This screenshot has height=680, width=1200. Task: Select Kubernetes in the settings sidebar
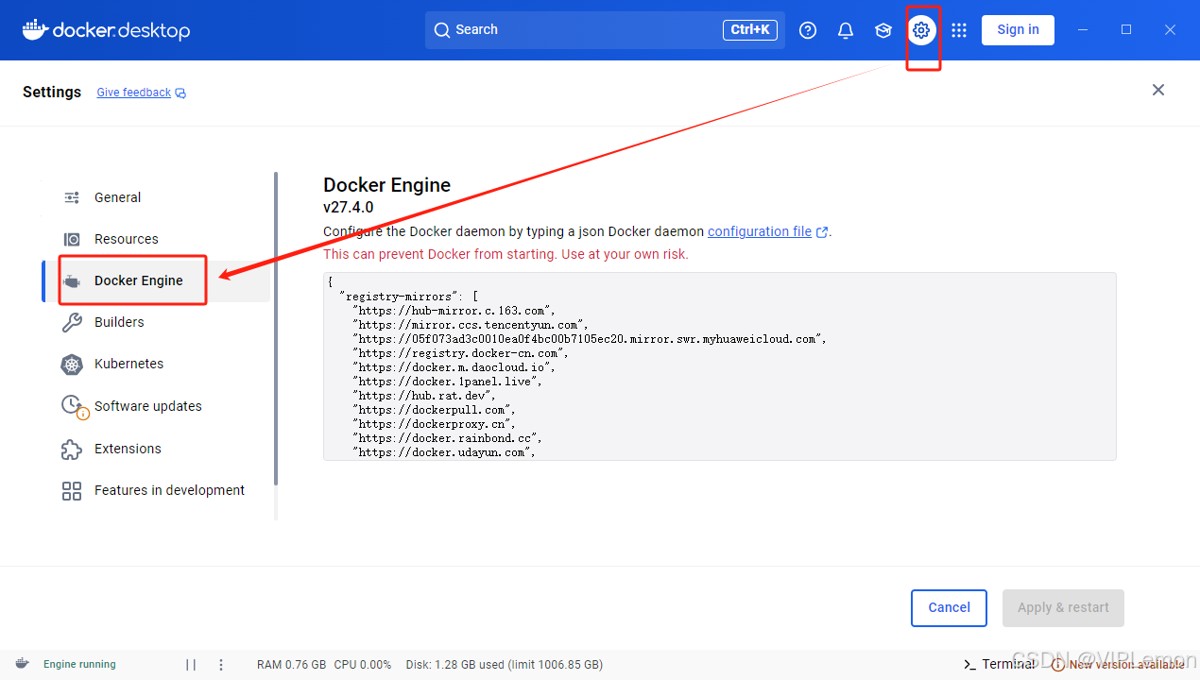[128, 364]
